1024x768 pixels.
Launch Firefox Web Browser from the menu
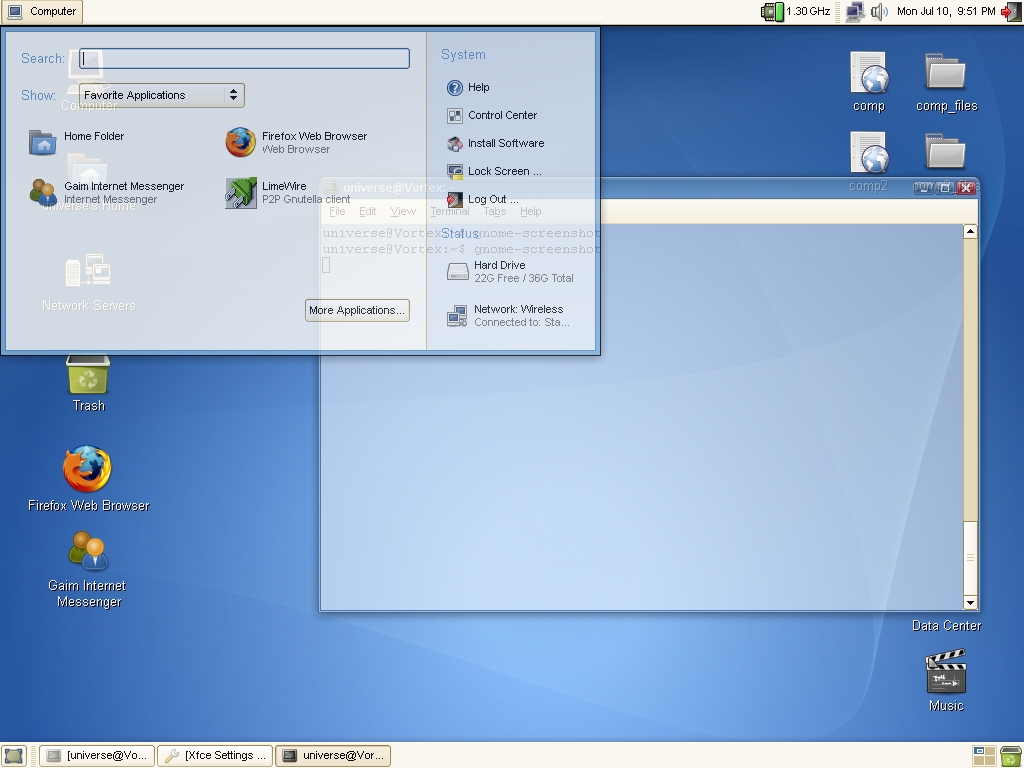pos(296,142)
